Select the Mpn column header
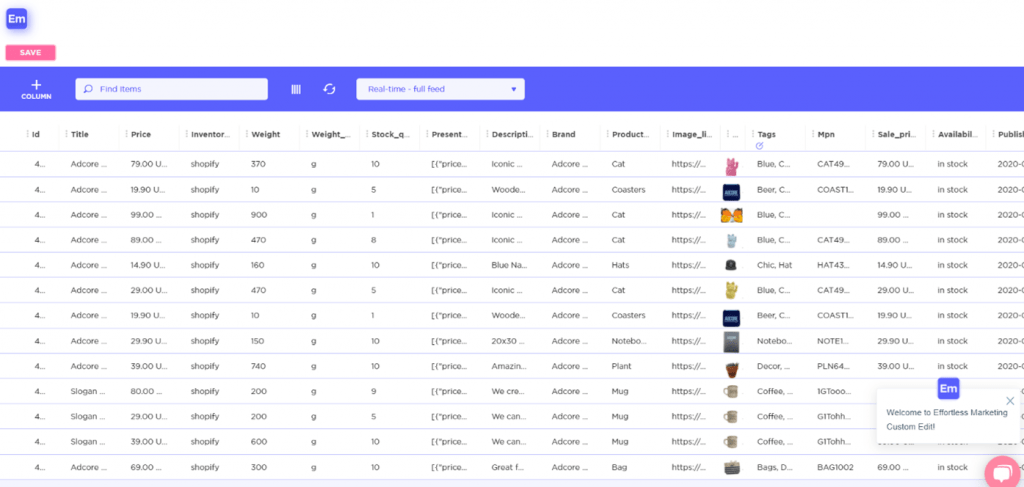This screenshot has width=1024, height=487. click(x=826, y=134)
